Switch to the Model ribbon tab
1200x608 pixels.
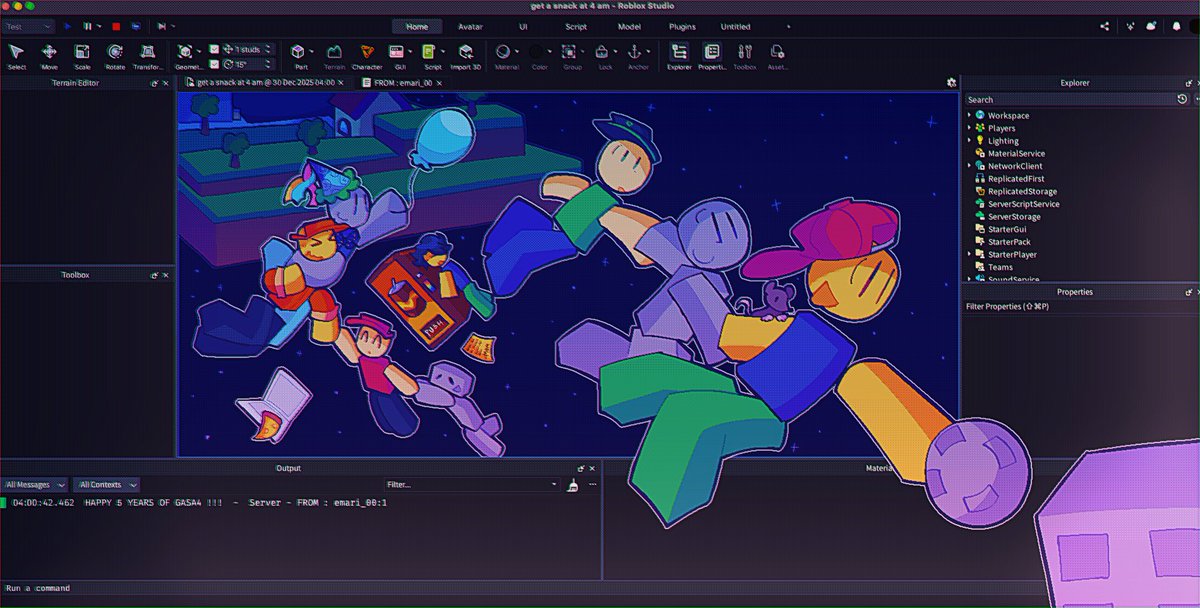629,27
